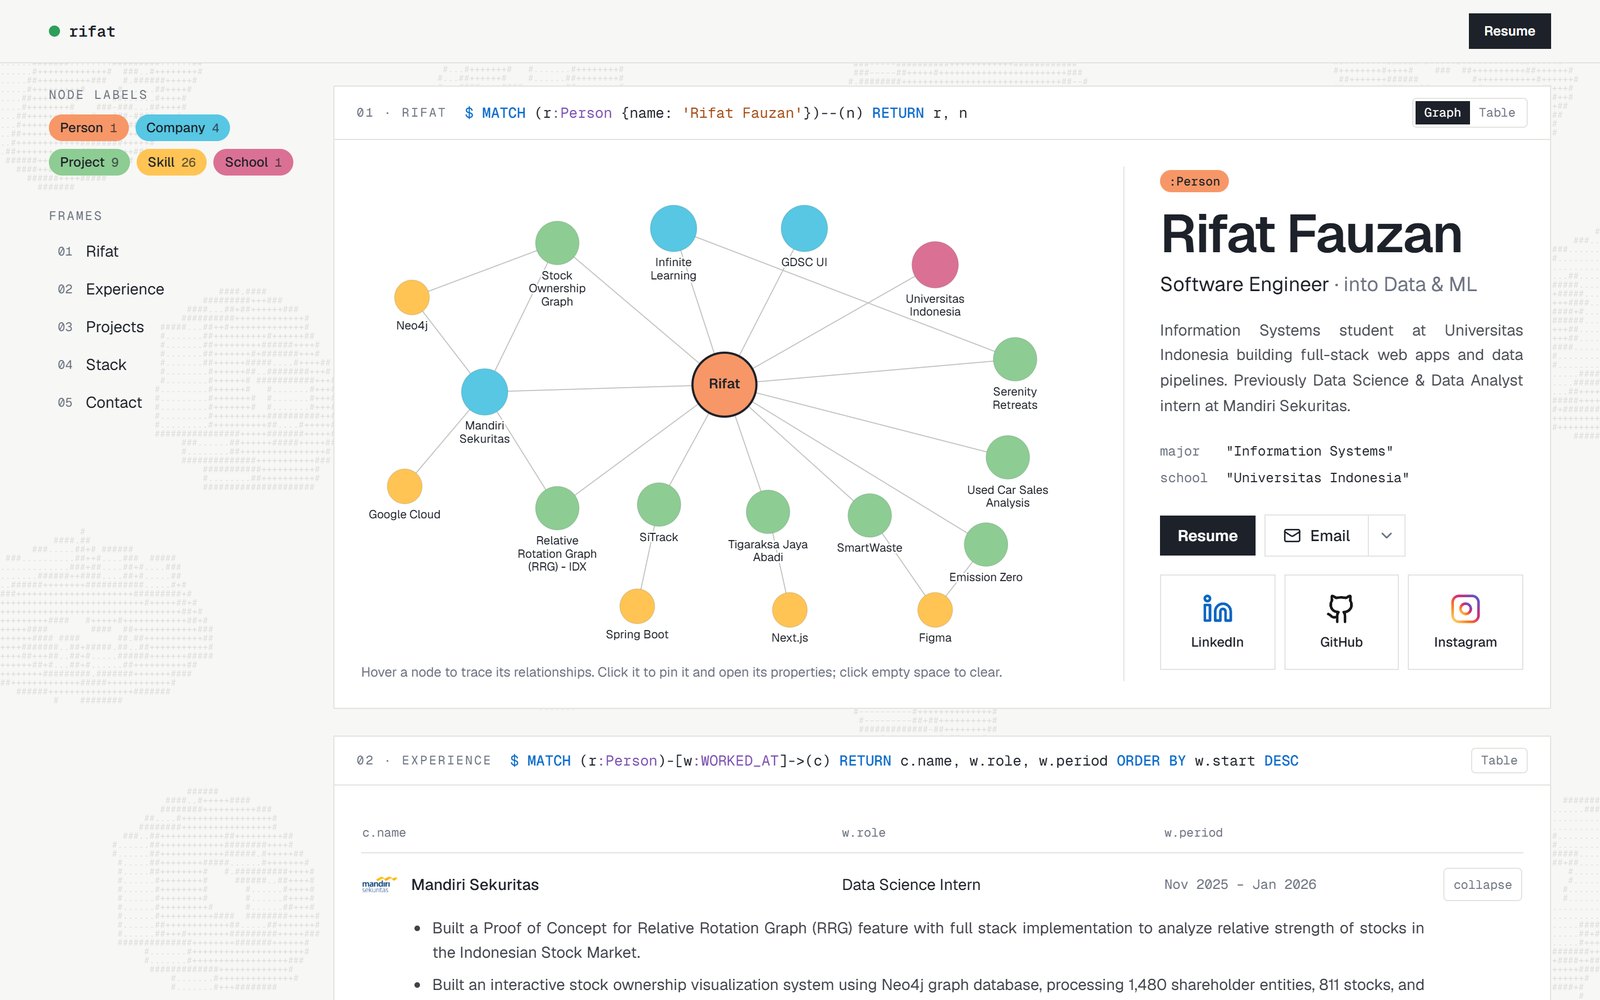Pin the Stock Ownership Graph node

click(x=557, y=243)
